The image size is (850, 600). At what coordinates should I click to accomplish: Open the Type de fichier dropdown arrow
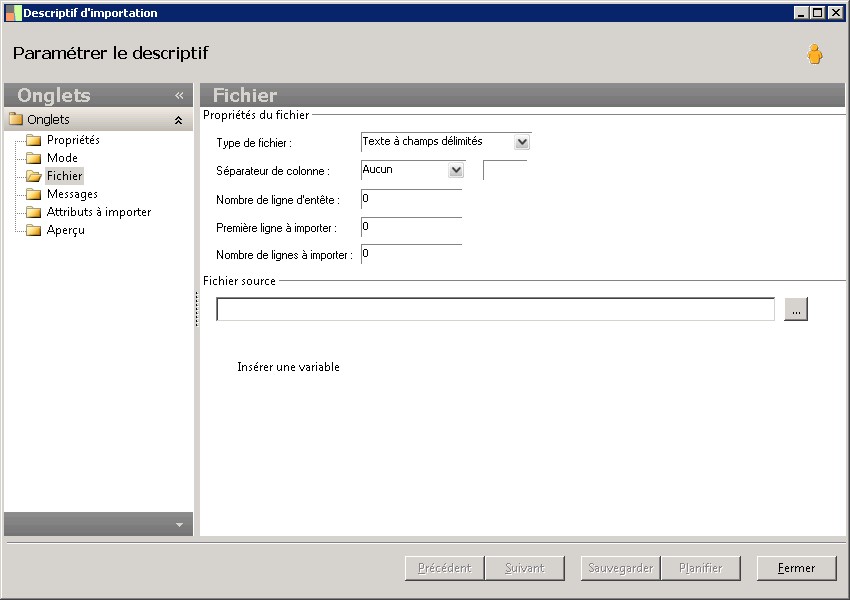pos(521,142)
